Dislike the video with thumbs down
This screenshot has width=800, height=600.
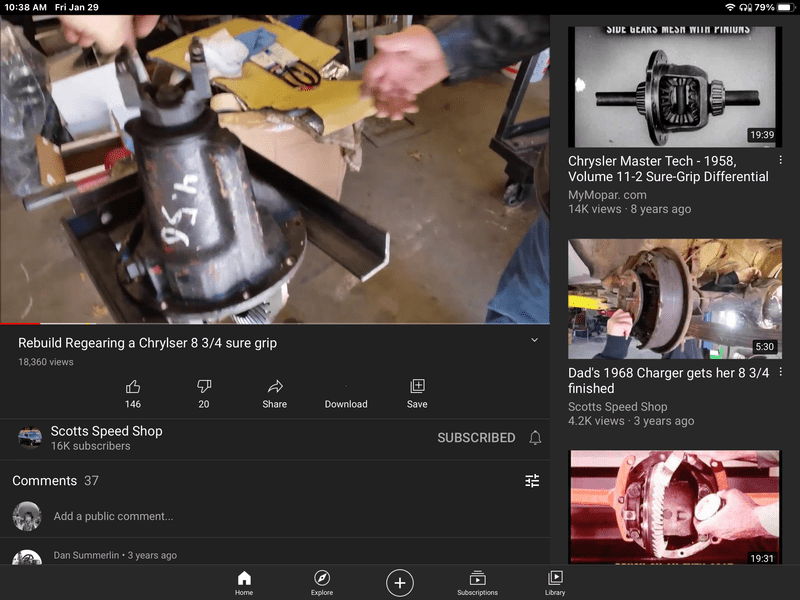[x=204, y=387]
